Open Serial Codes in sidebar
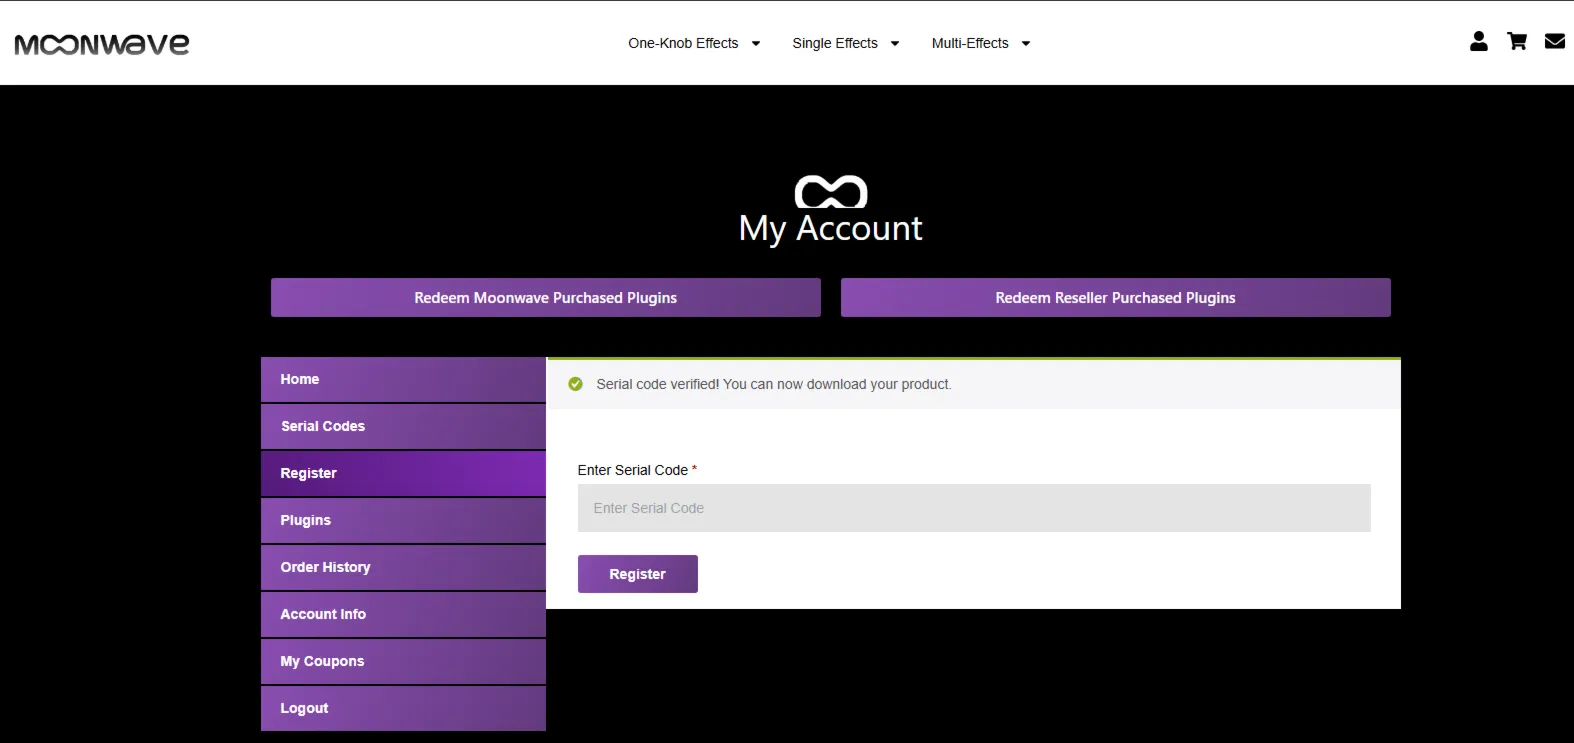1574x743 pixels. pos(403,427)
